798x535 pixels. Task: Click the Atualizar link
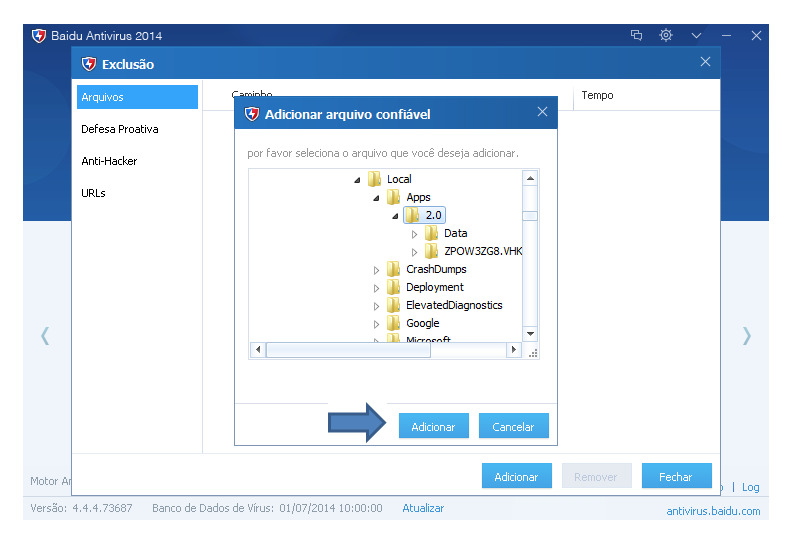coord(423,508)
